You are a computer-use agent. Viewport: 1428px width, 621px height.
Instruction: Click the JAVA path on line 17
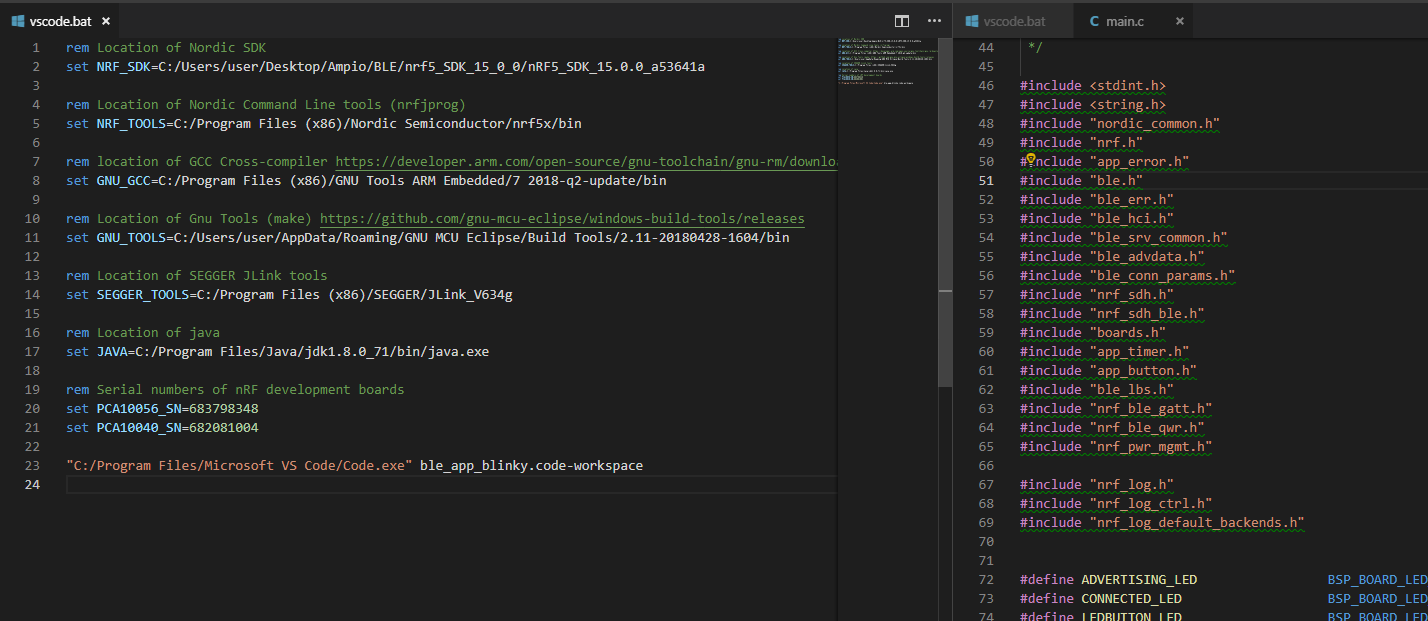tap(312, 351)
